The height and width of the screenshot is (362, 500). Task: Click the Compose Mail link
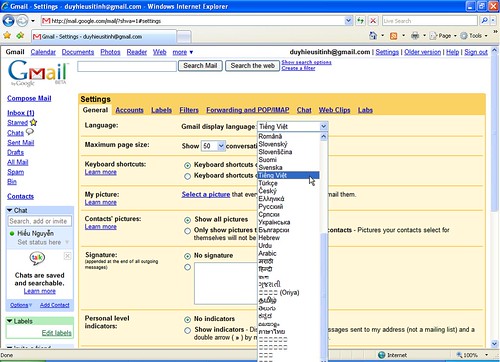(29, 98)
